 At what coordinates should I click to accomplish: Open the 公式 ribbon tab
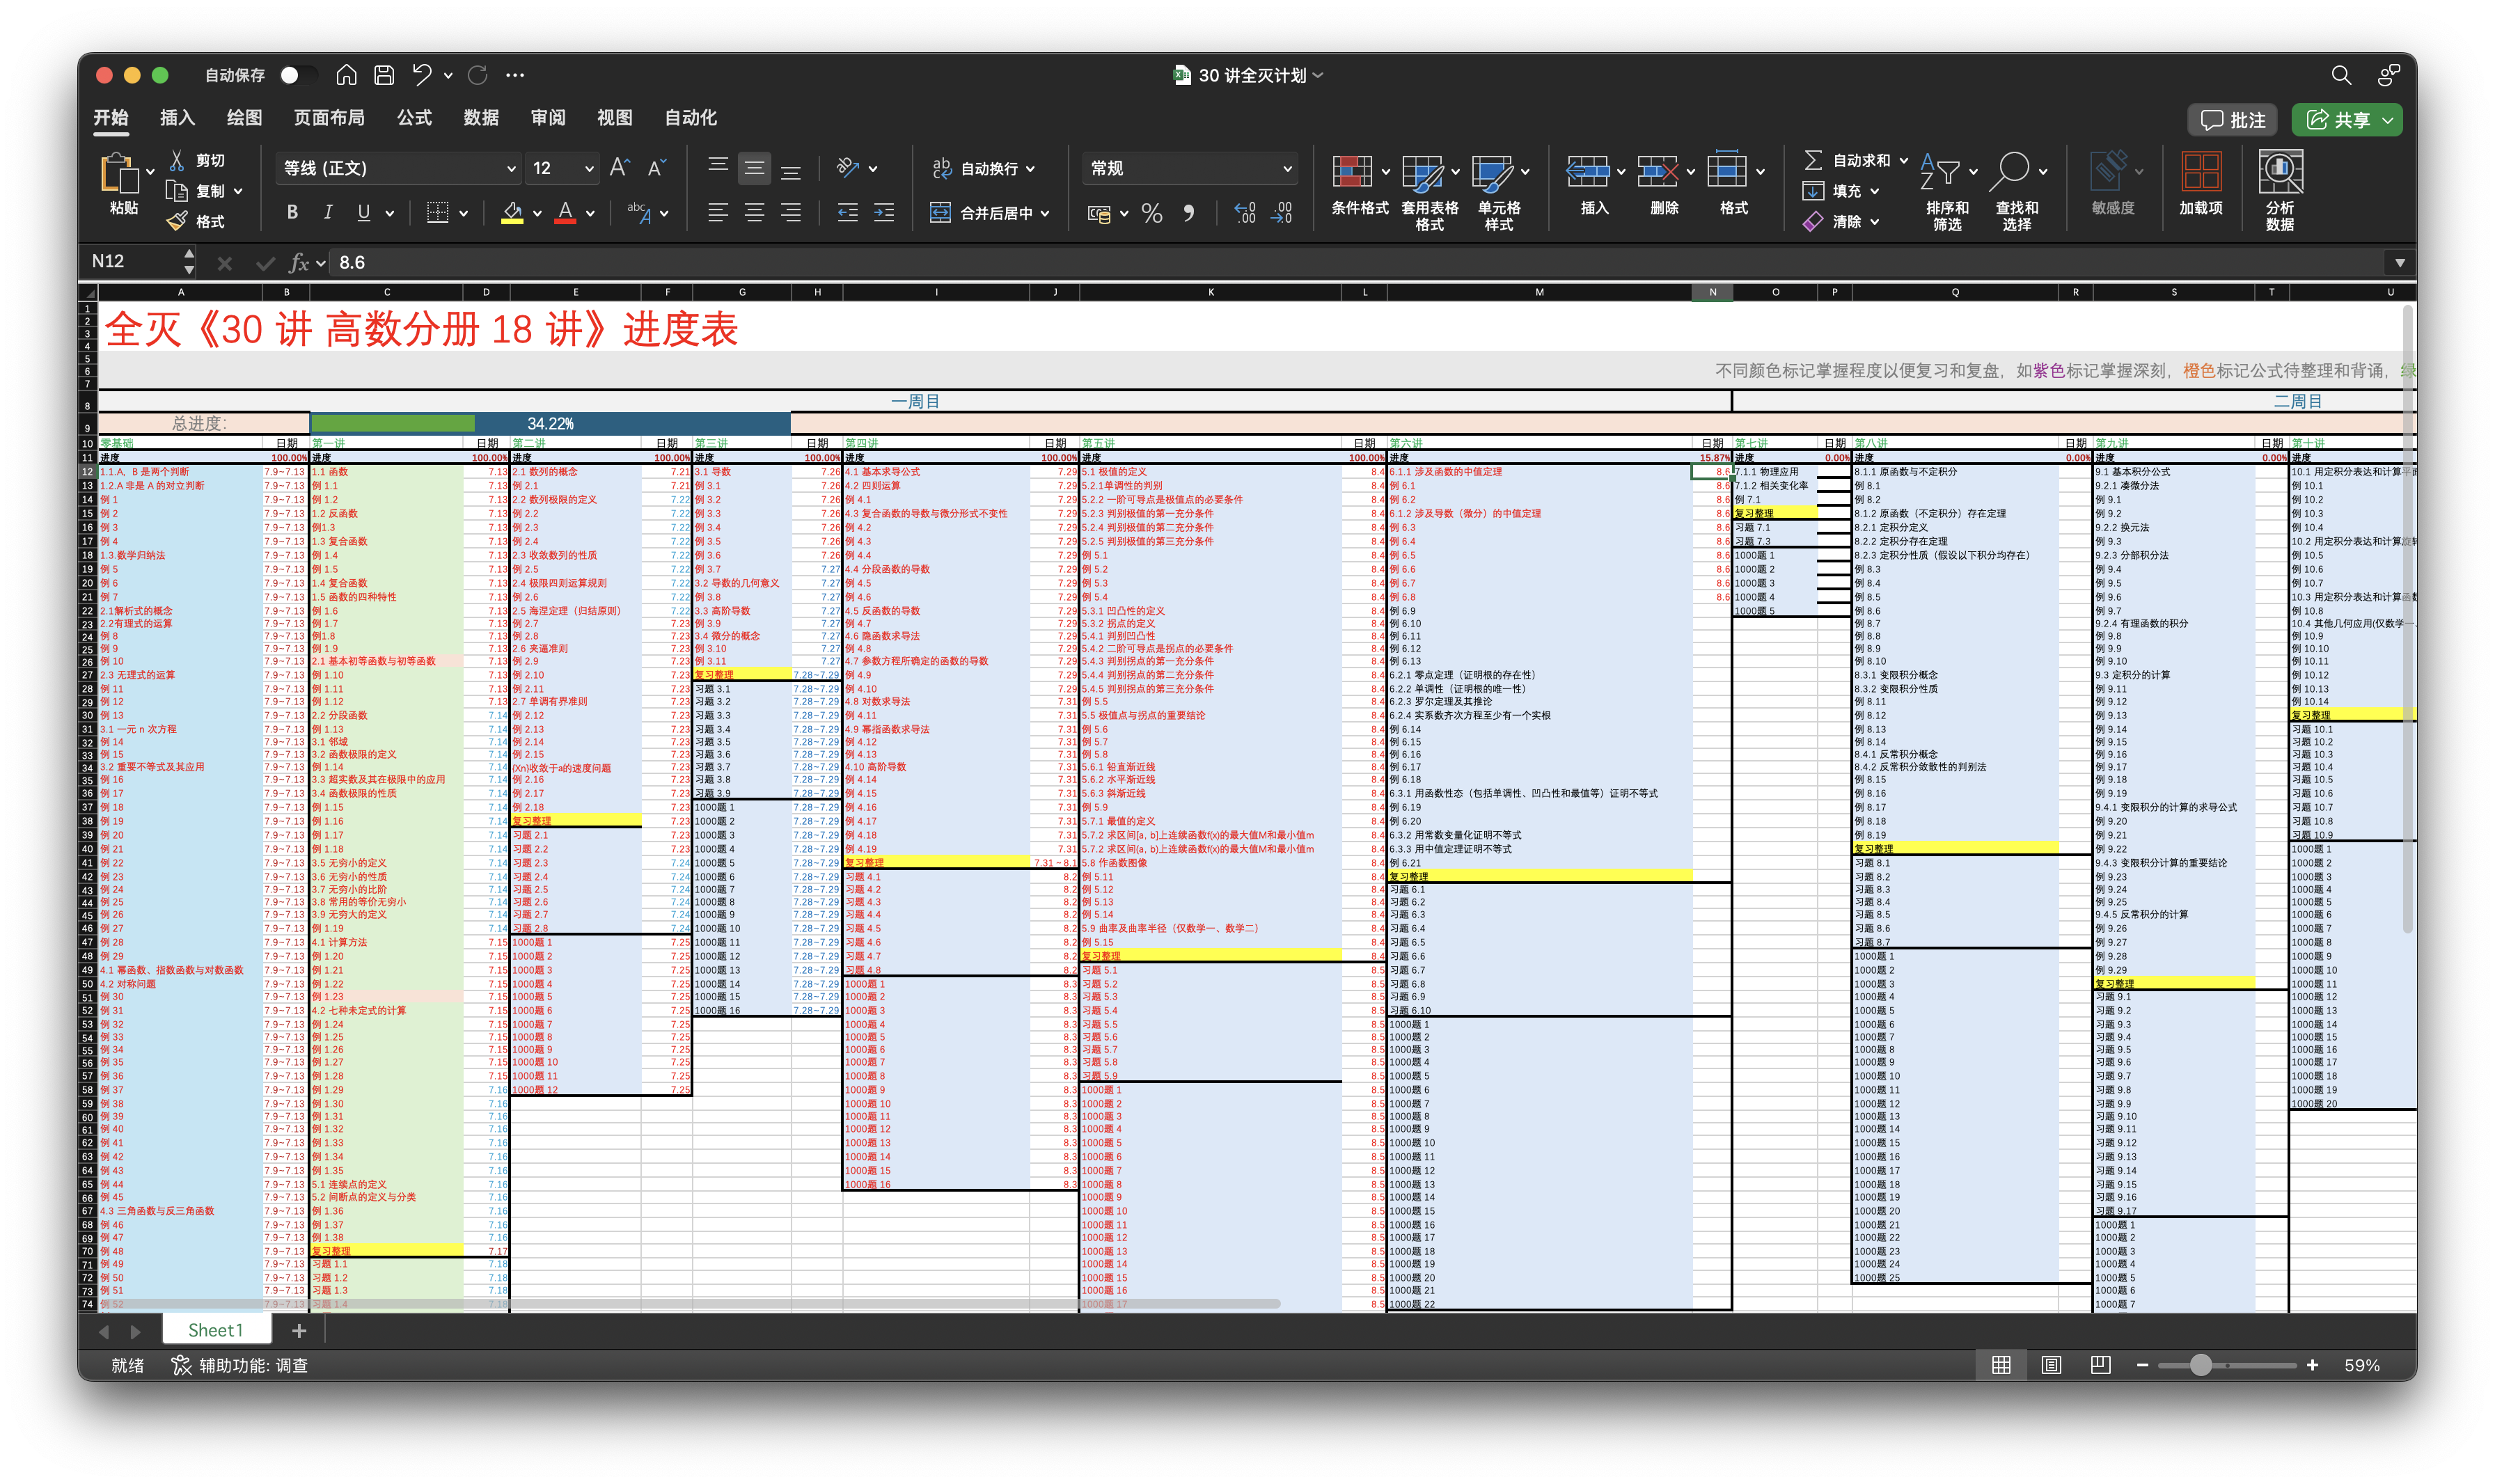[x=414, y=118]
